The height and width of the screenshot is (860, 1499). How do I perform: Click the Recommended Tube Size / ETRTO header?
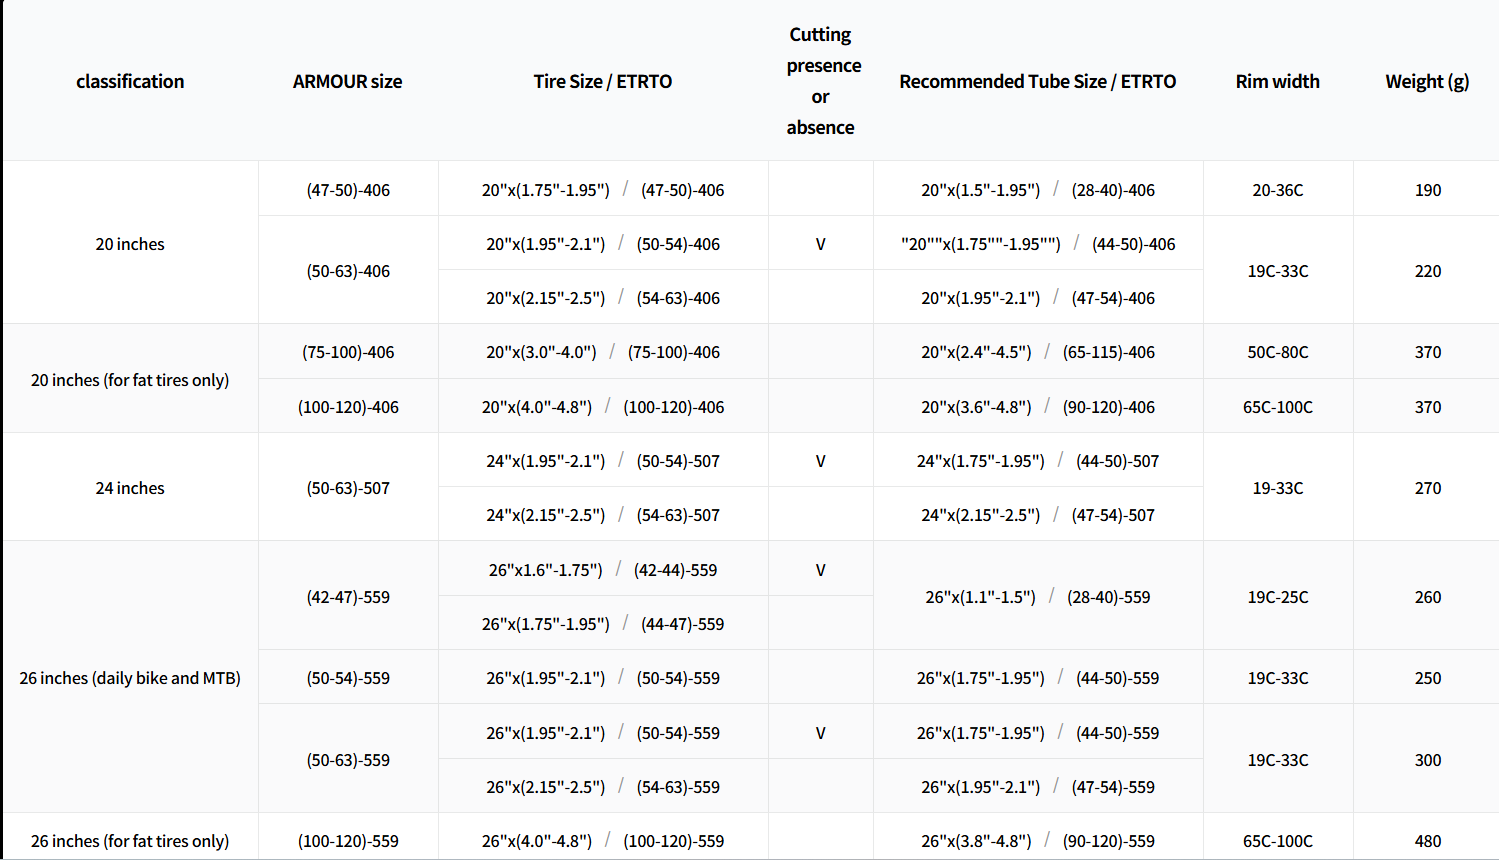click(1037, 81)
